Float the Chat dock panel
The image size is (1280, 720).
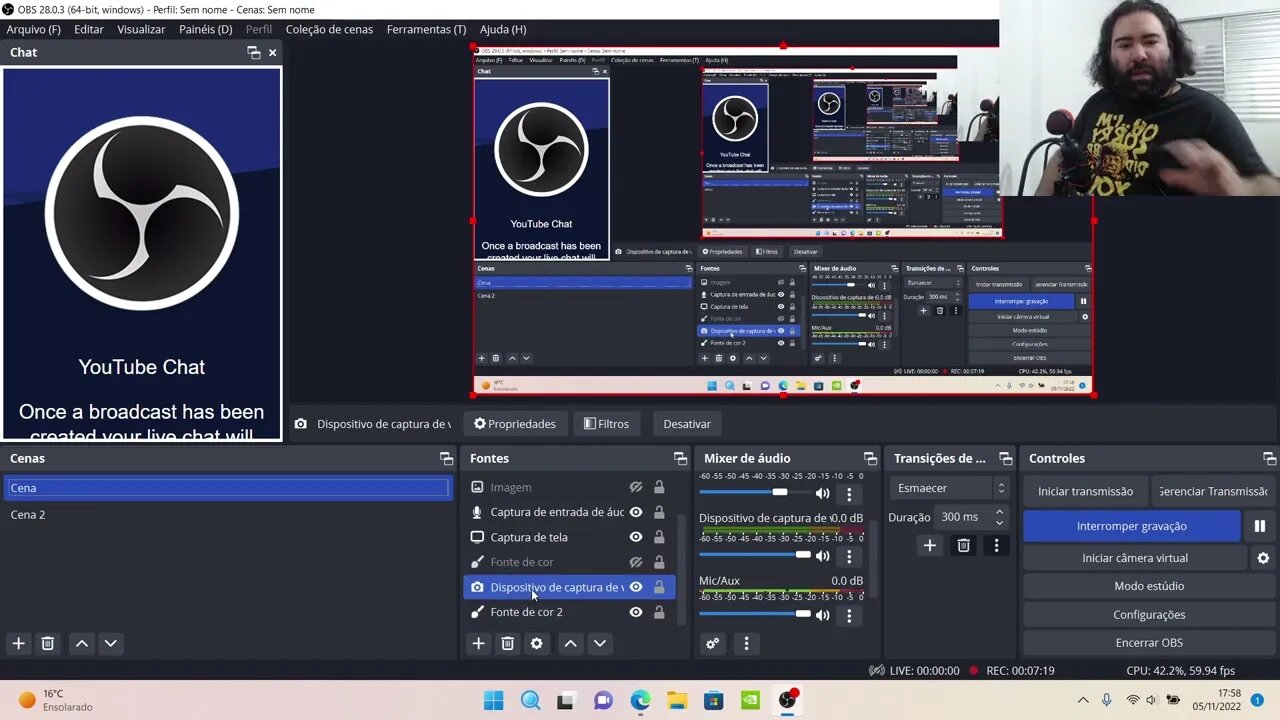point(253,52)
